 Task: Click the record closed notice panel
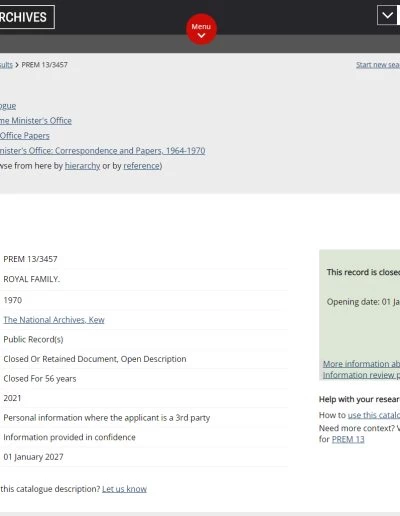click(360, 315)
